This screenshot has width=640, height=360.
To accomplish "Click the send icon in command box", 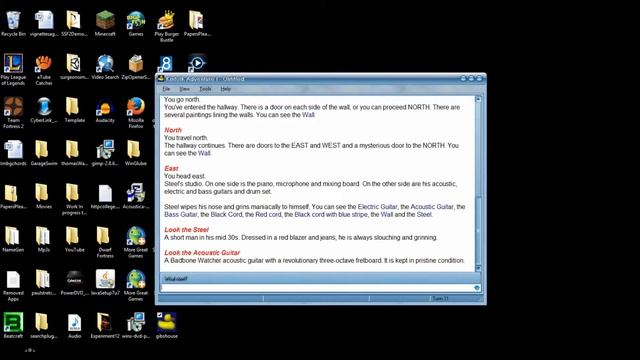I will (477, 288).
